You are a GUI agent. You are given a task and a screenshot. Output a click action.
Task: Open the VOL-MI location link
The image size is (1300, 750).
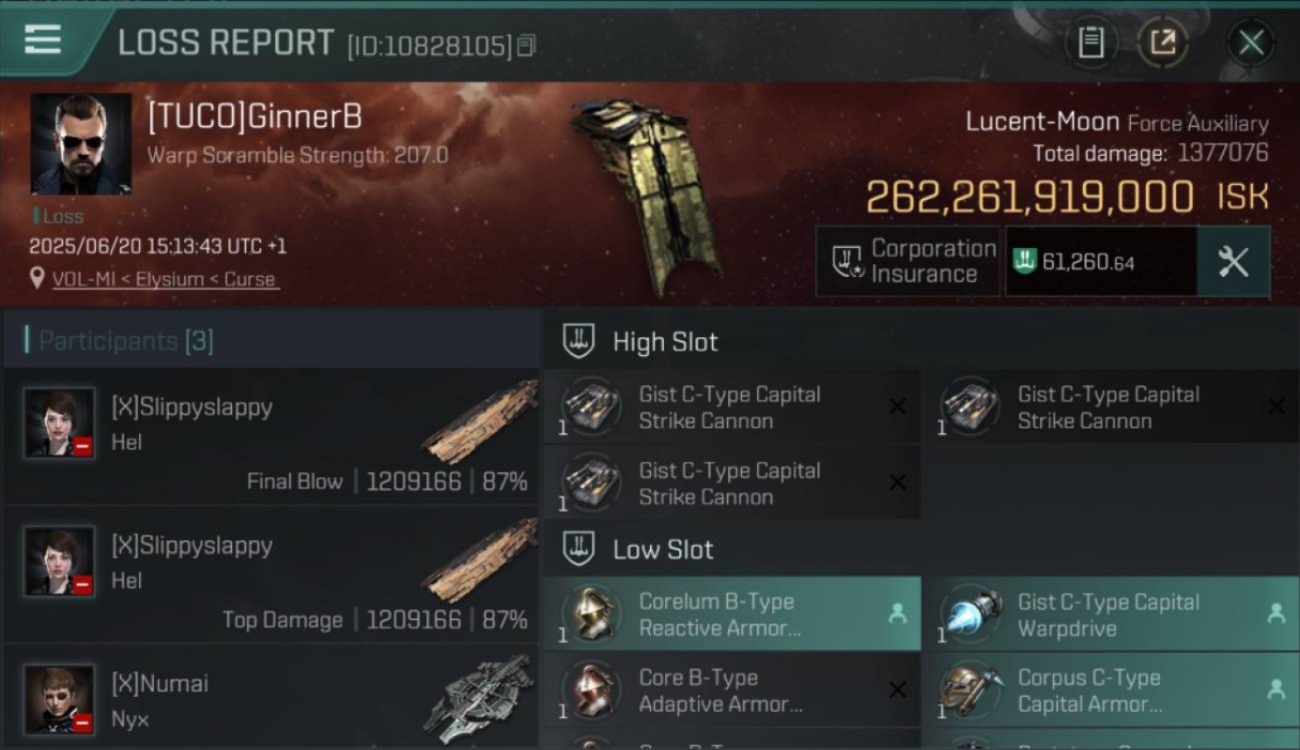pos(164,279)
